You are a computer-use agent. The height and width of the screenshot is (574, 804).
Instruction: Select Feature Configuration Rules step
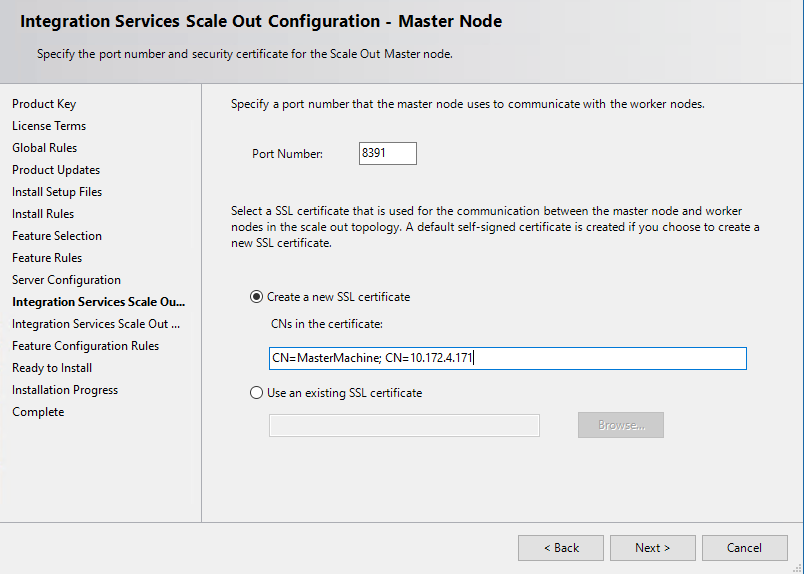coord(85,346)
